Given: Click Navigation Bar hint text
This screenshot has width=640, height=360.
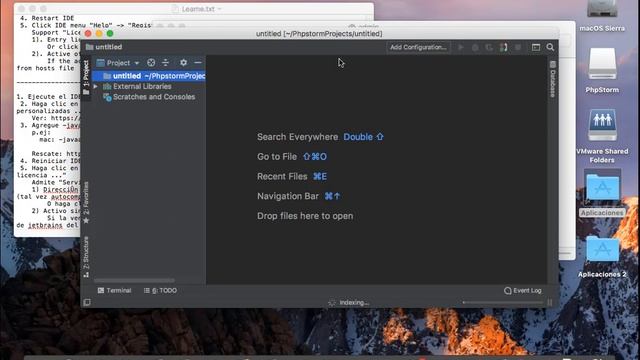Looking at the screenshot, I should [x=288, y=196].
